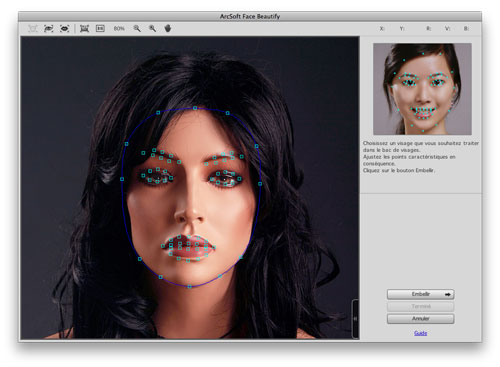Click the ArcSoft Face Beautify window title

tap(250, 16)
